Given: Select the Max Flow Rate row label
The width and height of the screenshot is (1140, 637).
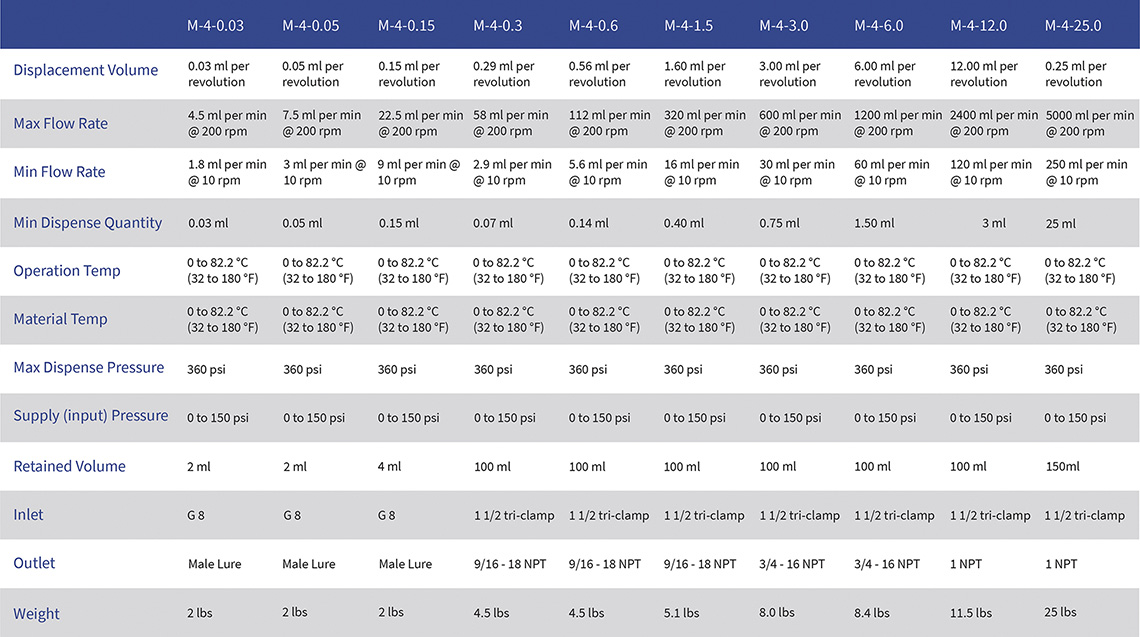Looking at the screenshot, I should click(x=60, y=124).
